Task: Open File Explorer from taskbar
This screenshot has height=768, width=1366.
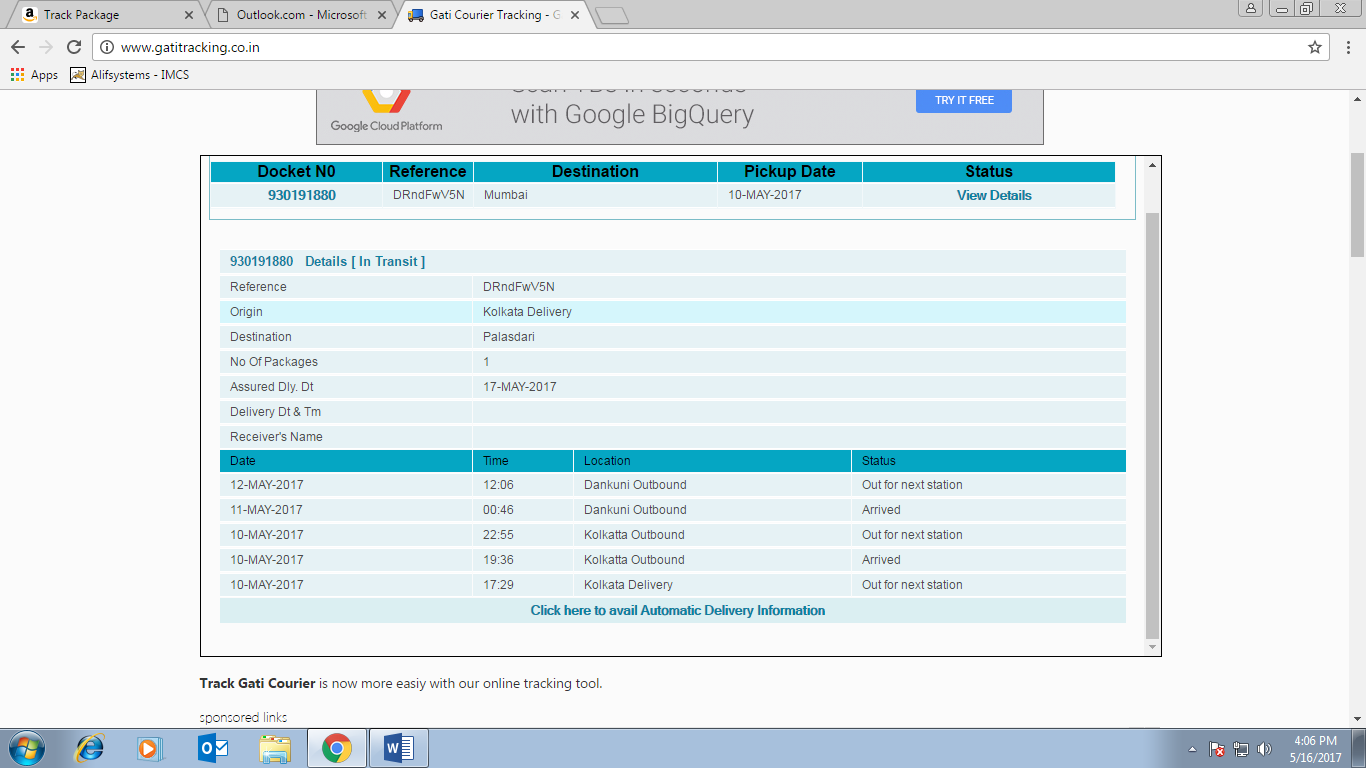Action: pyautogui.click(x=275, y=748)
